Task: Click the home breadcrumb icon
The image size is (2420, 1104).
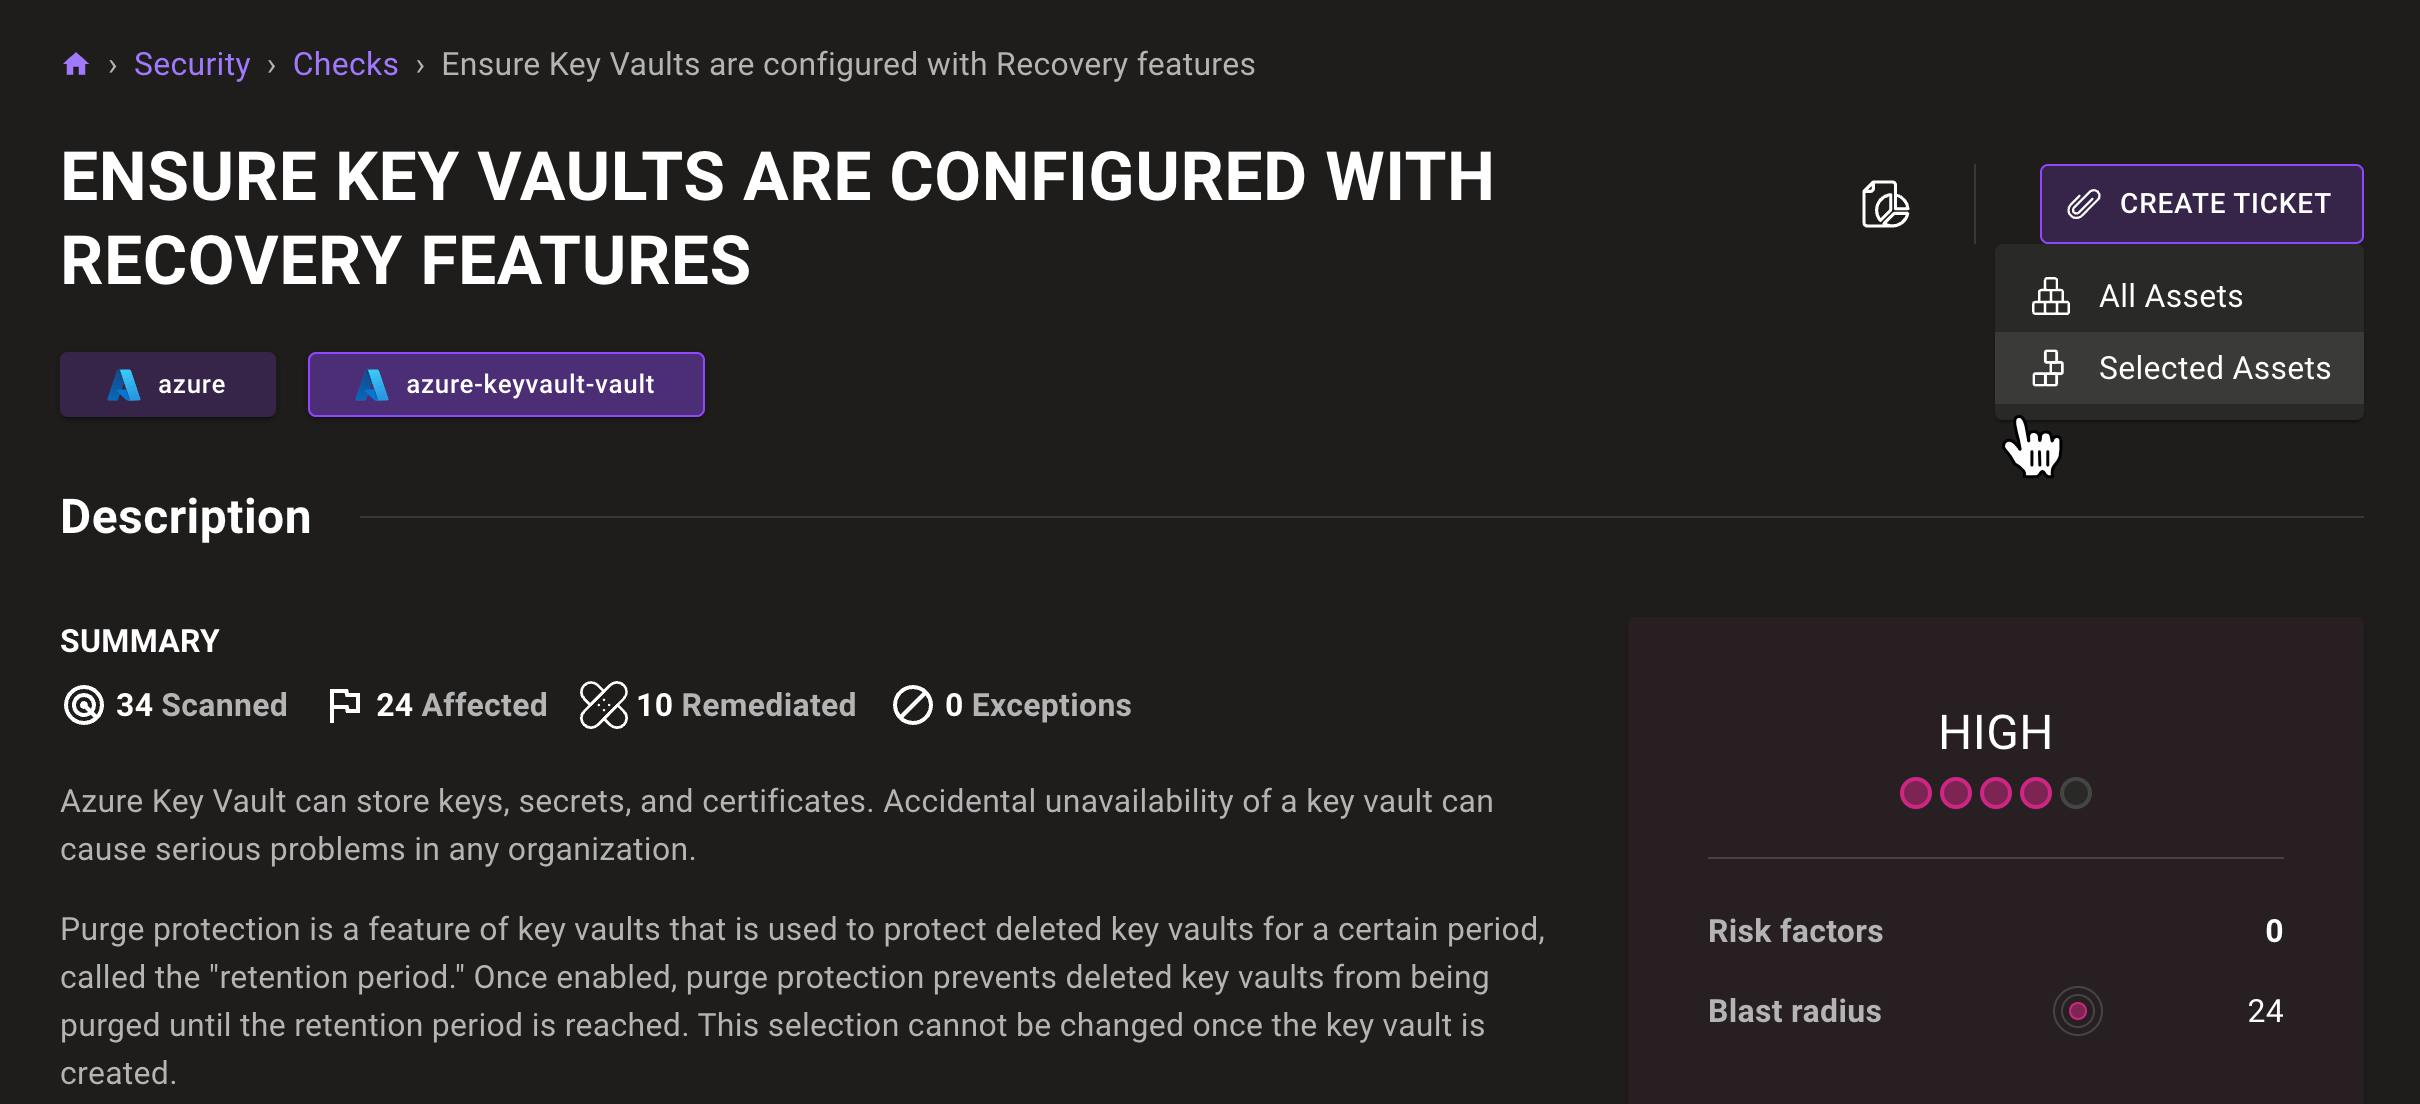Action: (76, 65)
